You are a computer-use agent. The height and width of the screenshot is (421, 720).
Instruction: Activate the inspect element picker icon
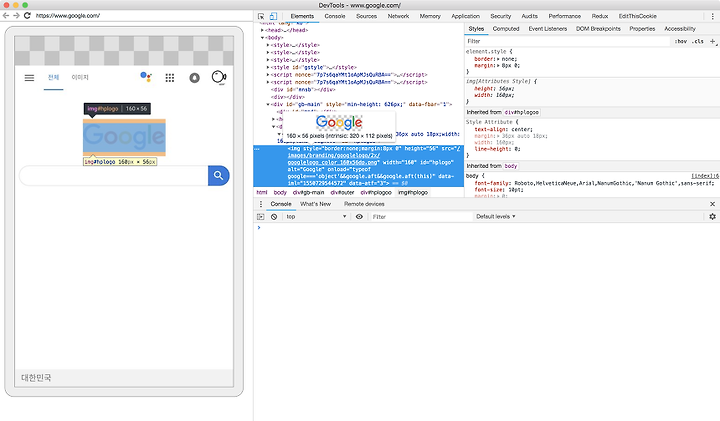click(x=261, y=16)
